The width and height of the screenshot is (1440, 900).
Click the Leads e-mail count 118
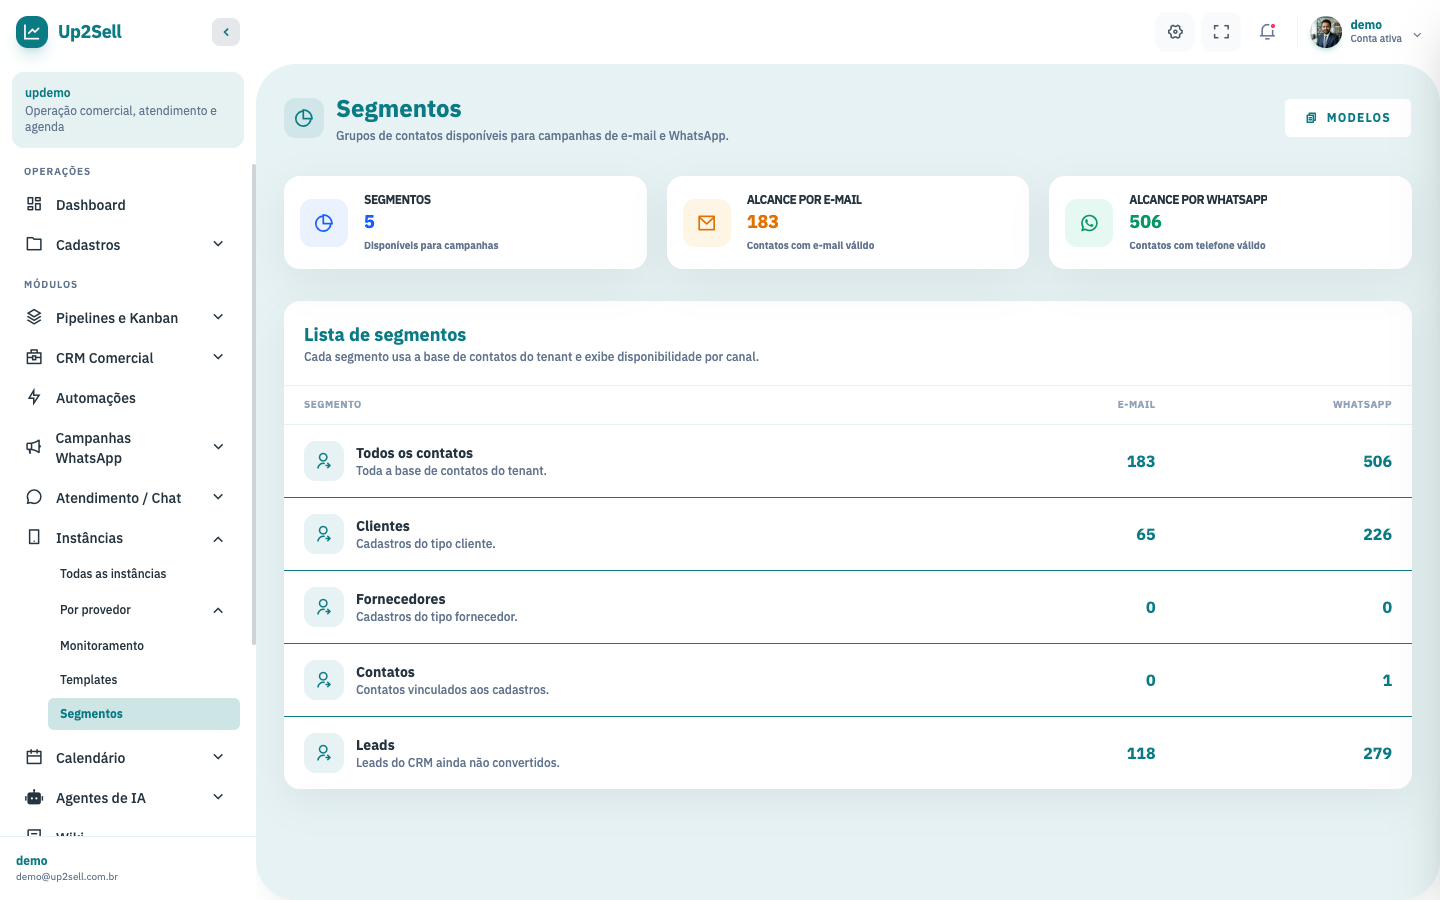pyautogui.click(x=1141, y=753)
